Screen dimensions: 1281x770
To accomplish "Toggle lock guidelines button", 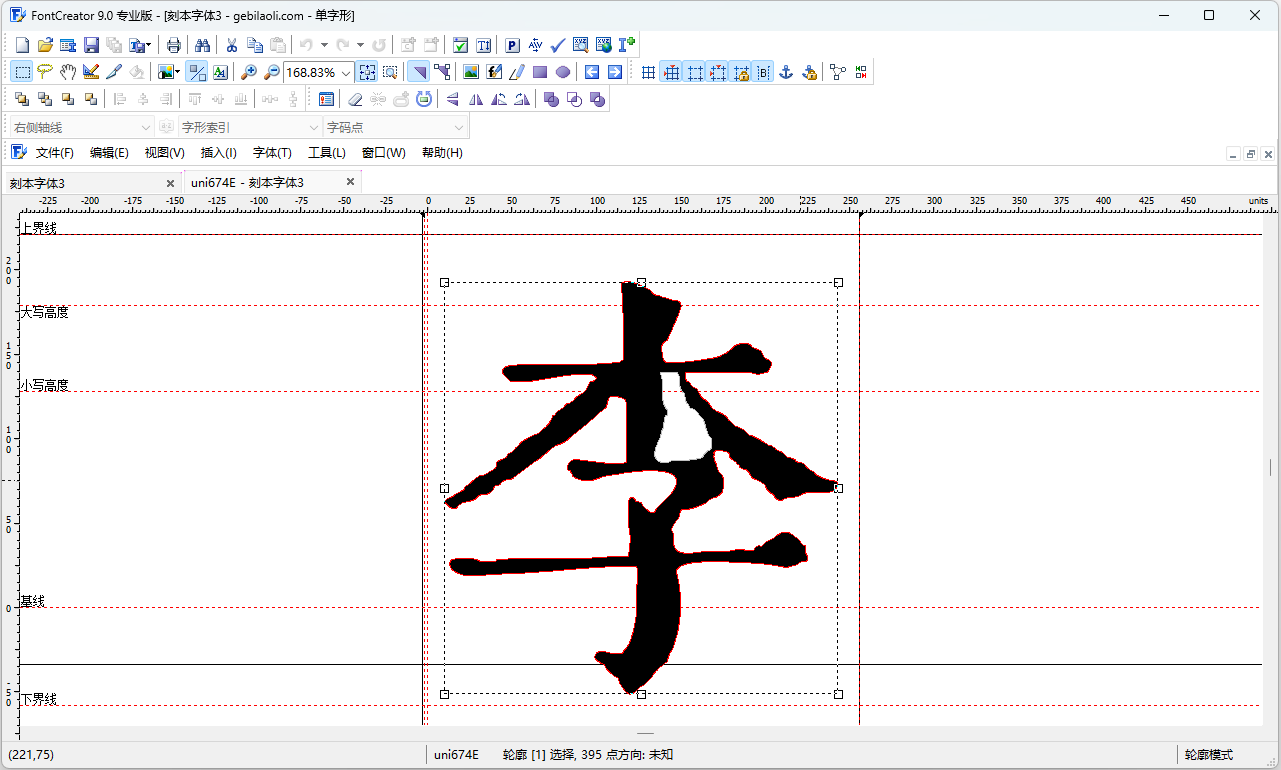I will (740, 72).
